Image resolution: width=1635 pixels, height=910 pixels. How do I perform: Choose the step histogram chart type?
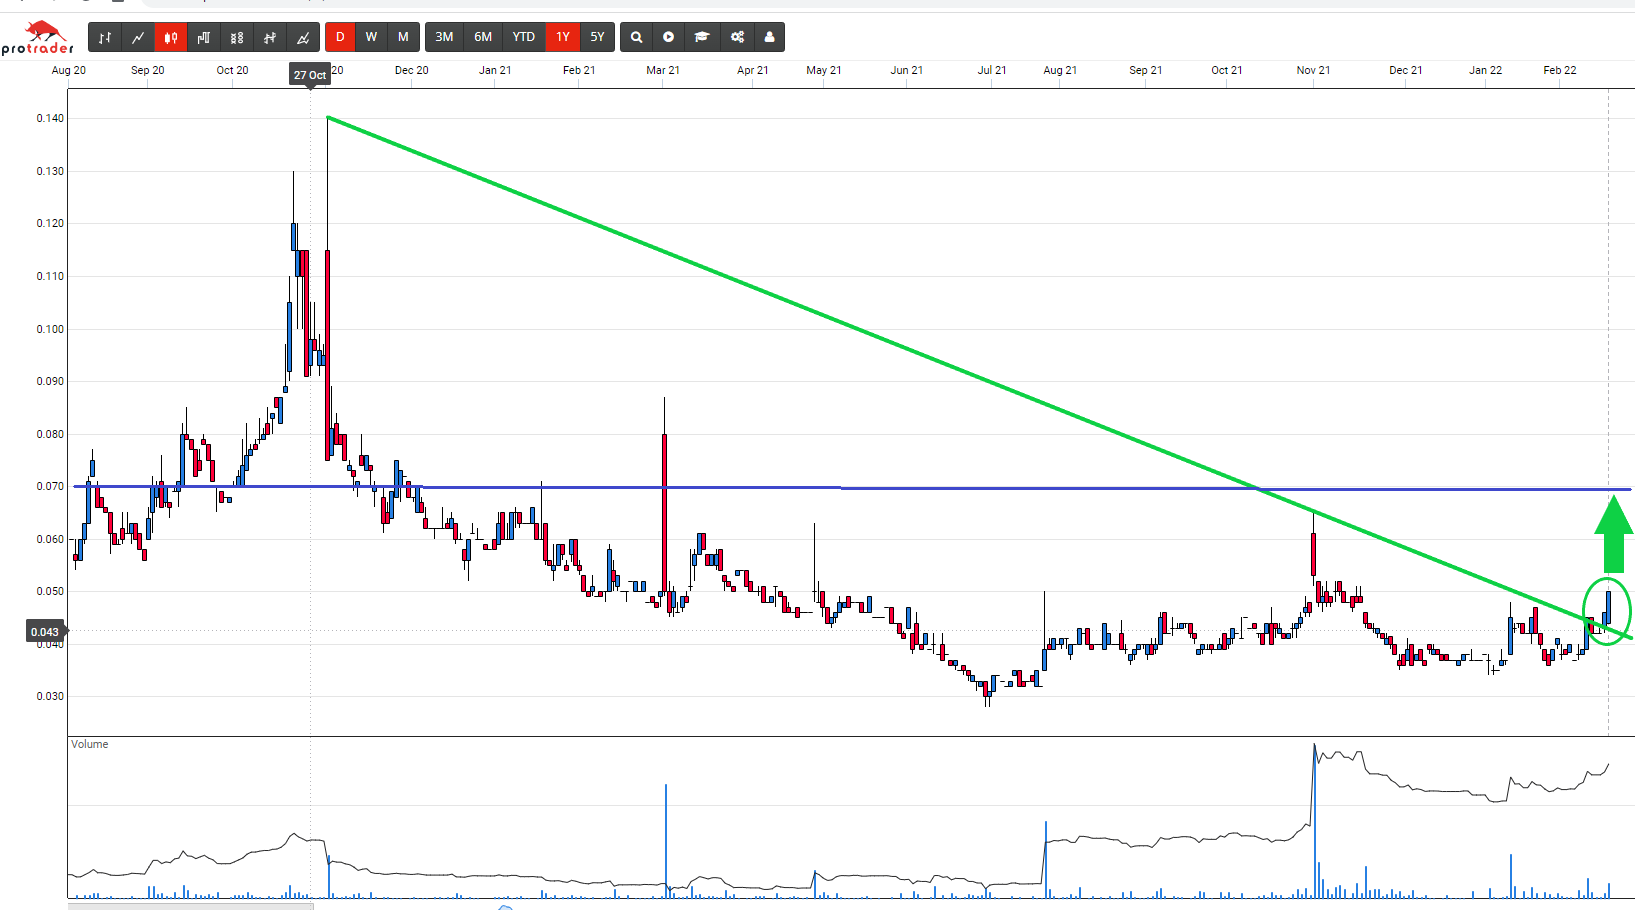[x=204, y=37]
